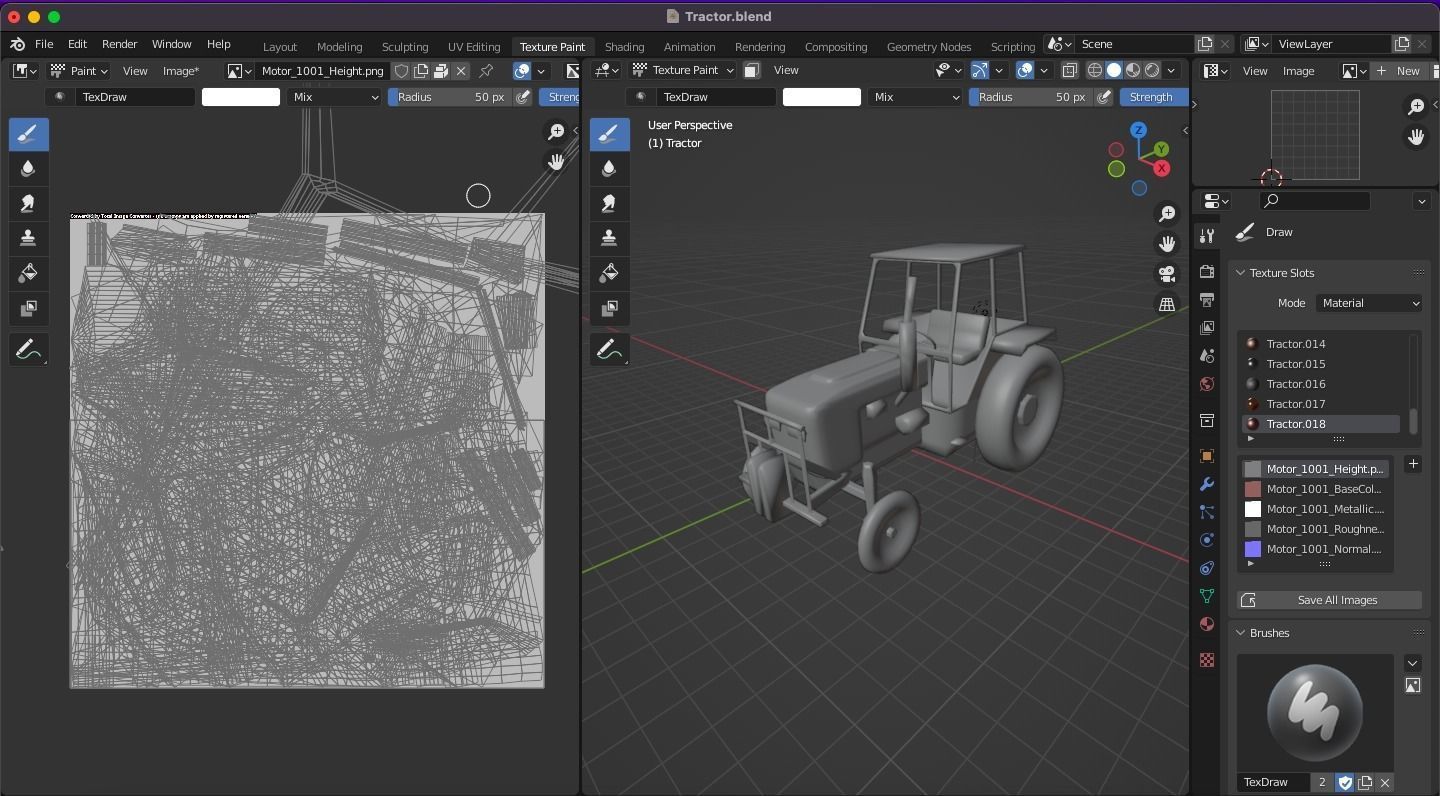The width and height of the screenshot is (1440, 796).
Task: Toggle overlays in the 3D viewport header
Action: [1025, 70]
